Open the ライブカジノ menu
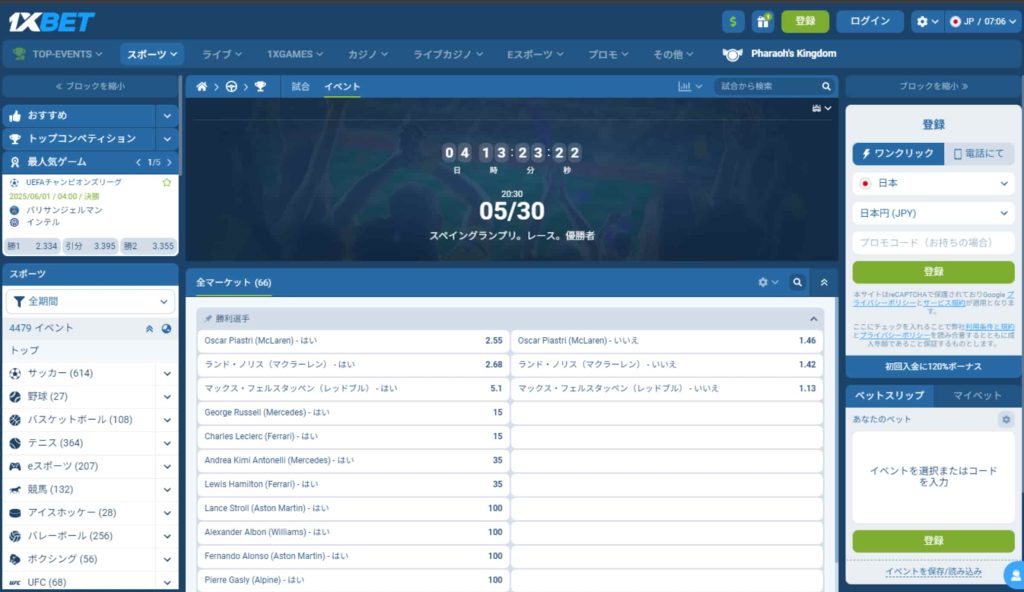Screen dimensions: 1024x592 click(447, 54)
